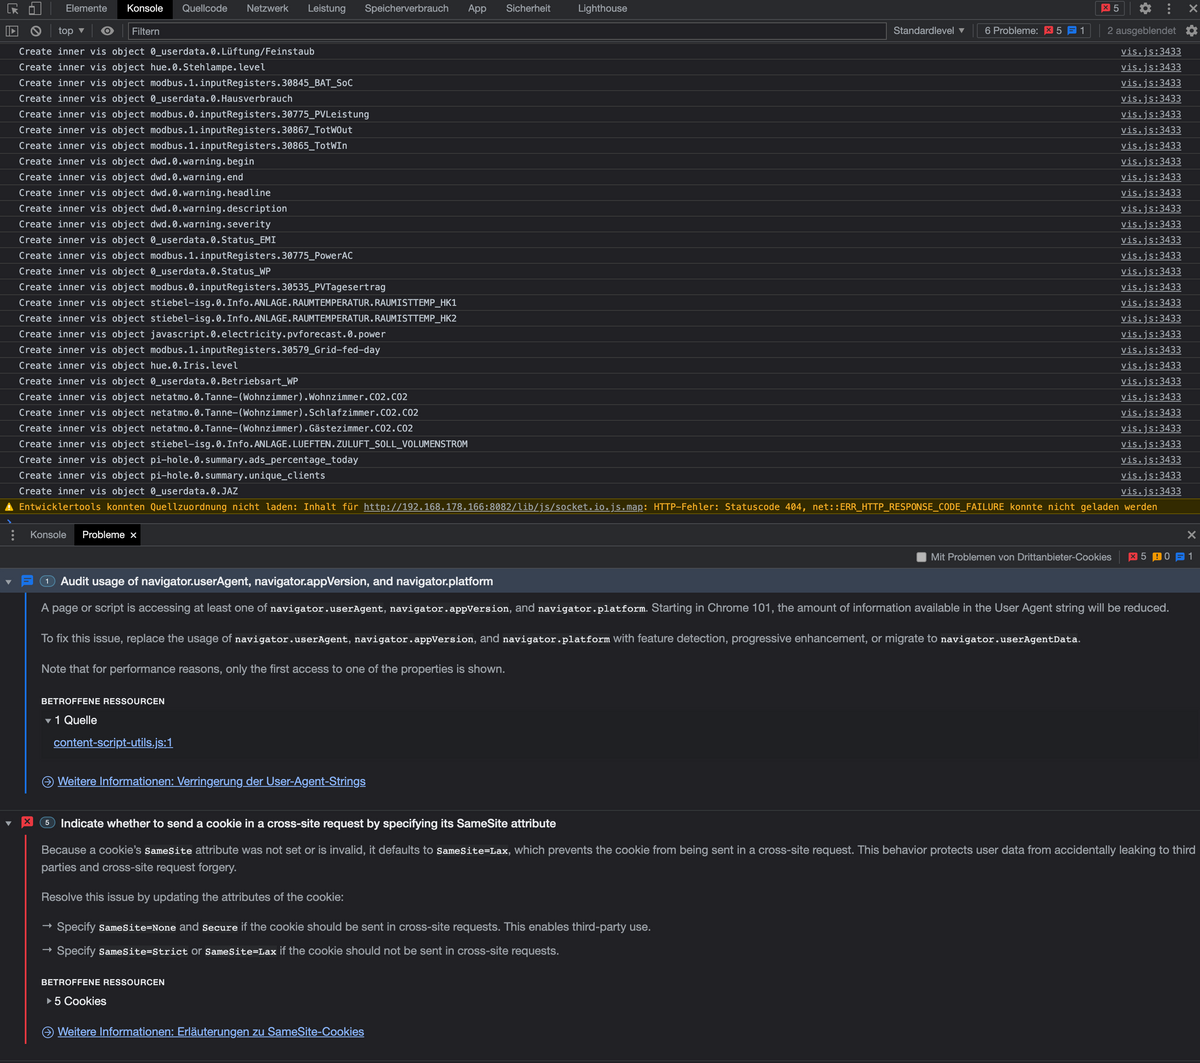This screenshot has width=1200, height=1063.
Task: Open the Leistung tab
Action: [x=326, y=8]
